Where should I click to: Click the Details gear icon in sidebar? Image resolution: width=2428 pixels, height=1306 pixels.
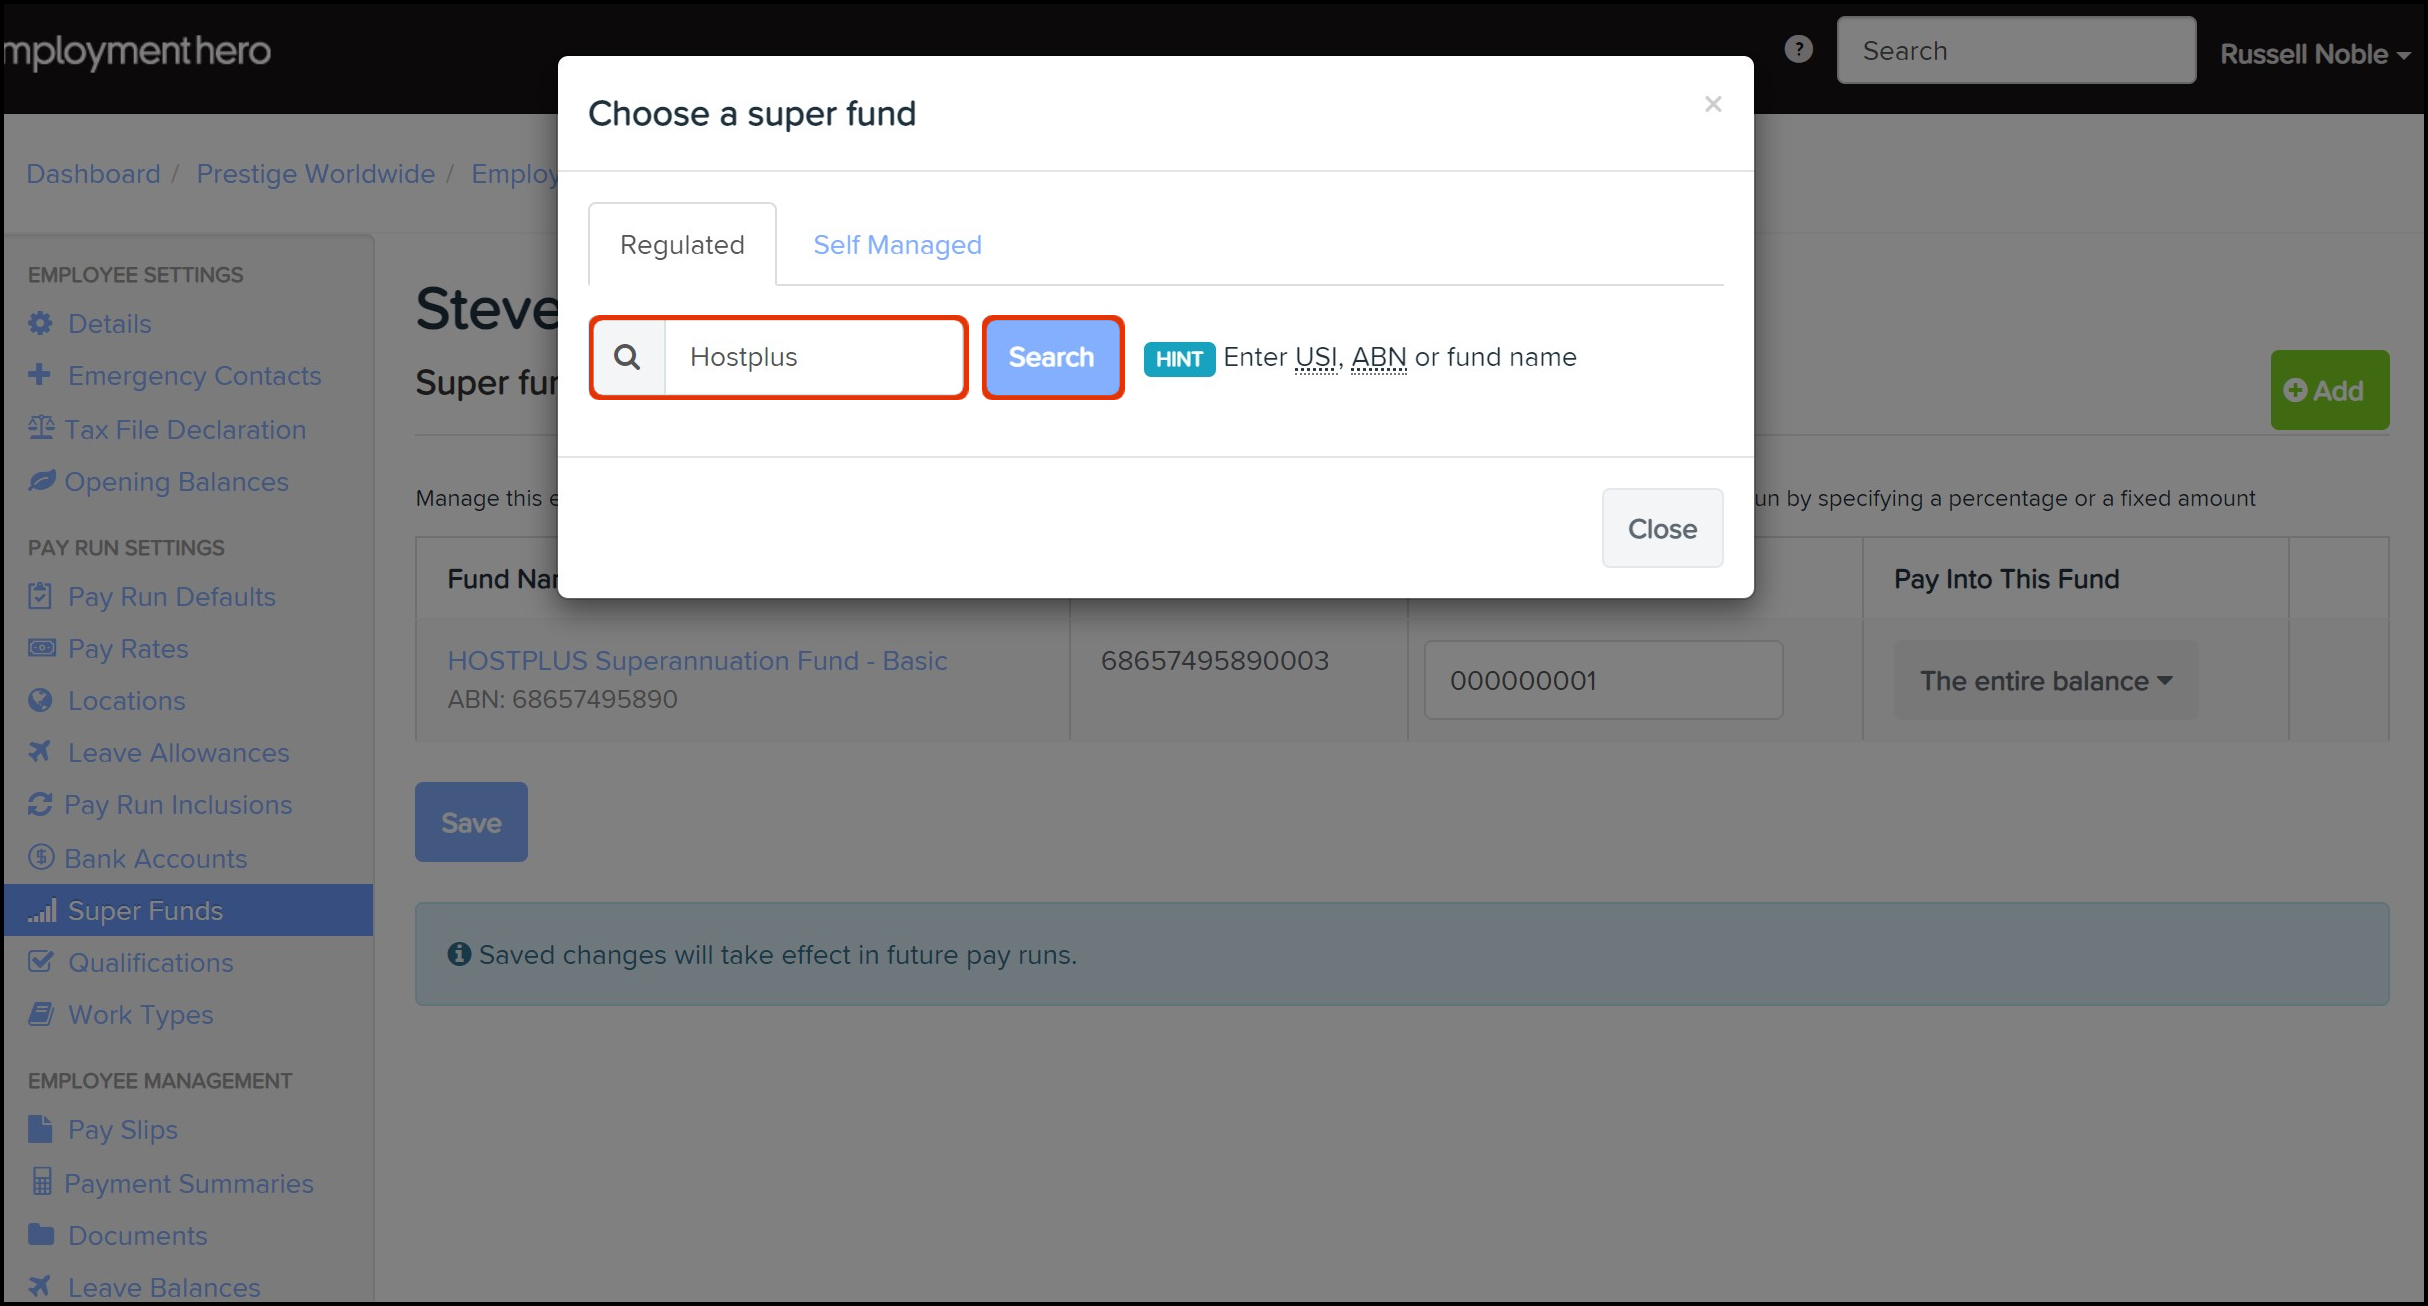pyautogui.click(x=40, y=324)
